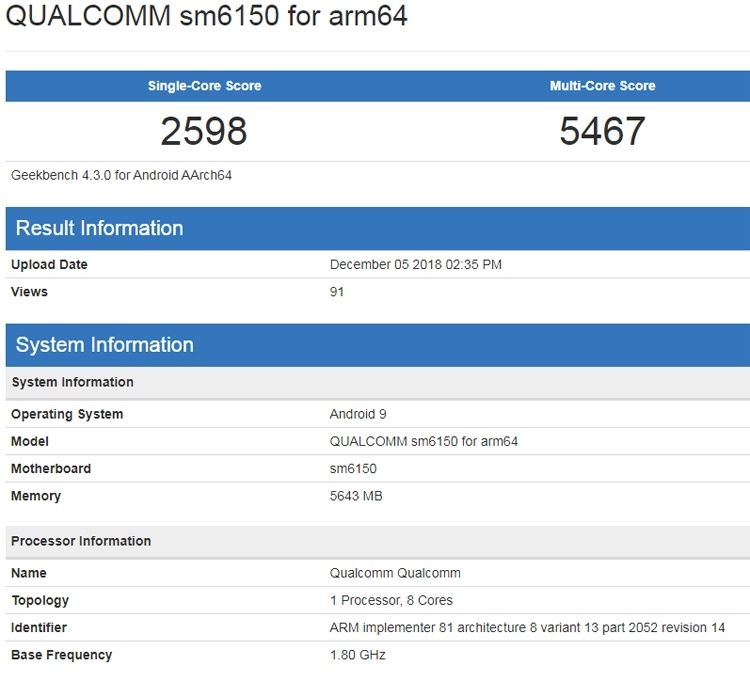Click the 'Memory' label

36,496
